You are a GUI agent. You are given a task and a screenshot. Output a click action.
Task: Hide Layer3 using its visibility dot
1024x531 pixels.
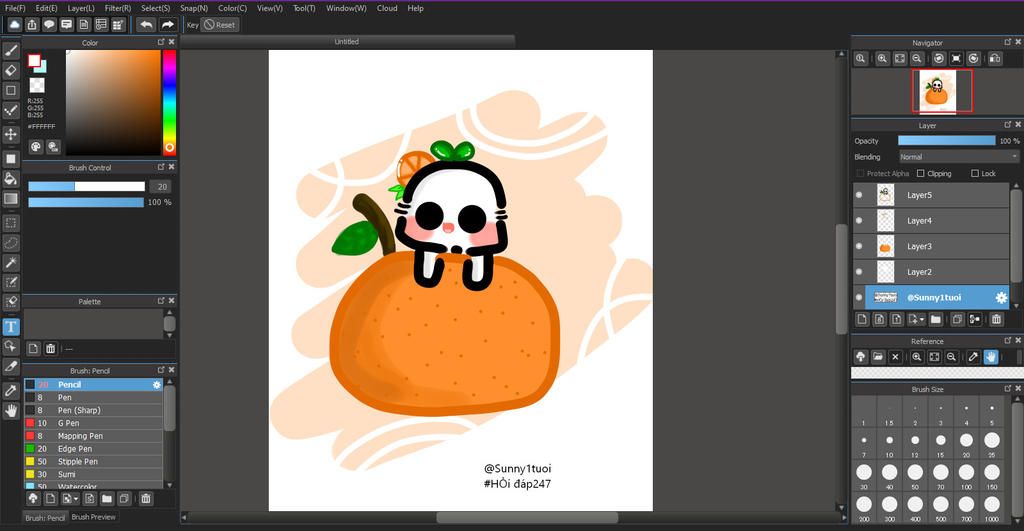859,246
